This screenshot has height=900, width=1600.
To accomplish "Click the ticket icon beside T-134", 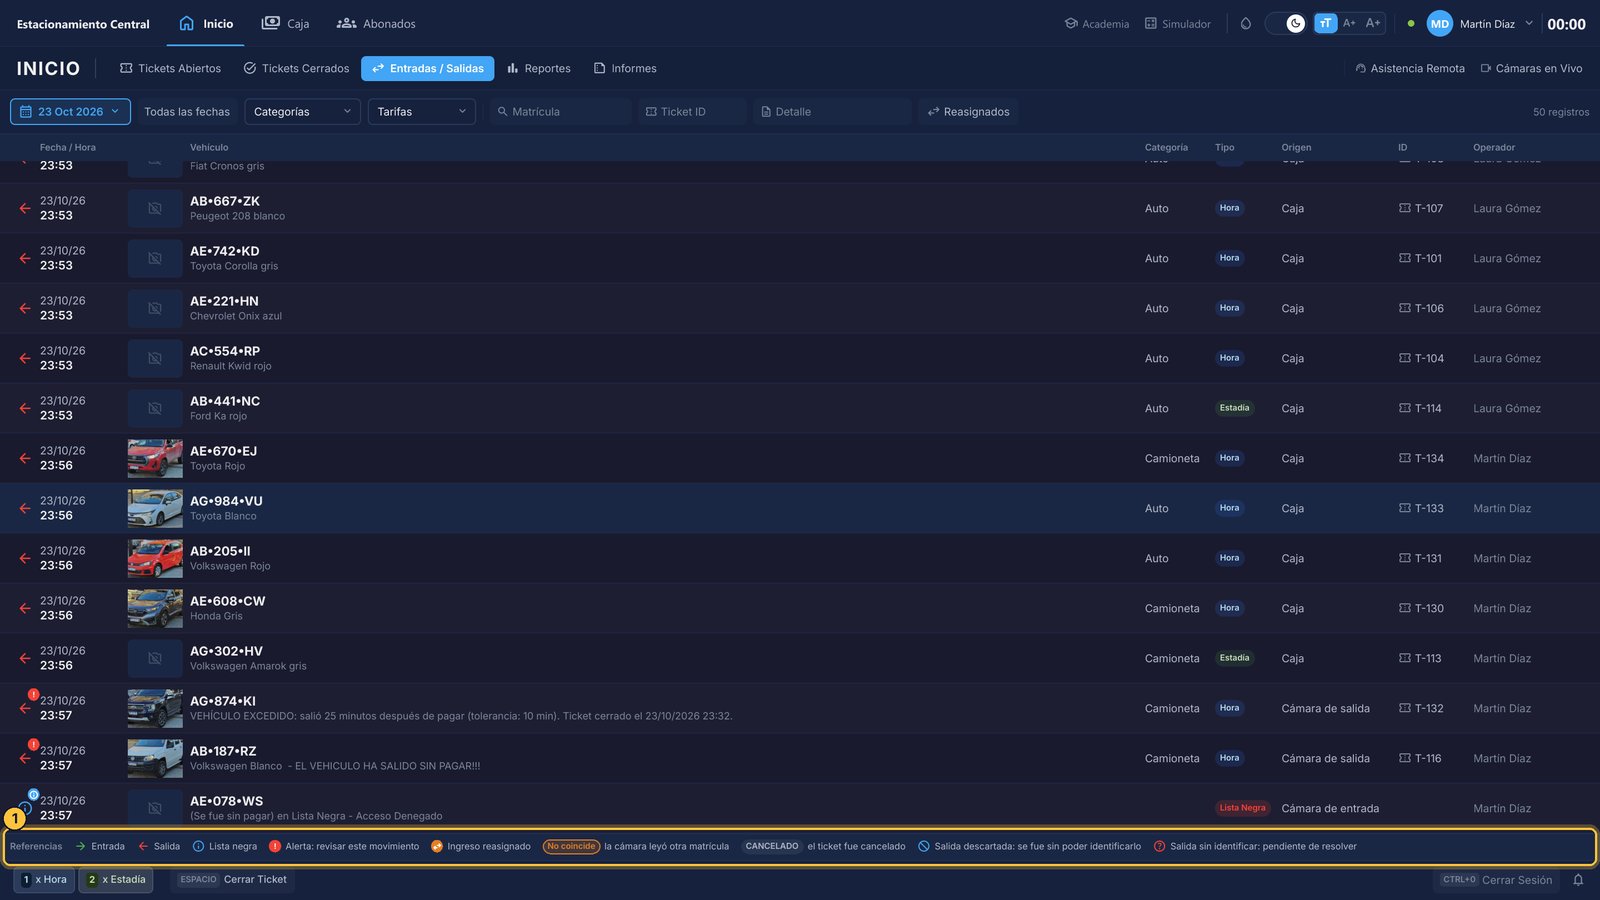I will click(x=1404, y=458).
